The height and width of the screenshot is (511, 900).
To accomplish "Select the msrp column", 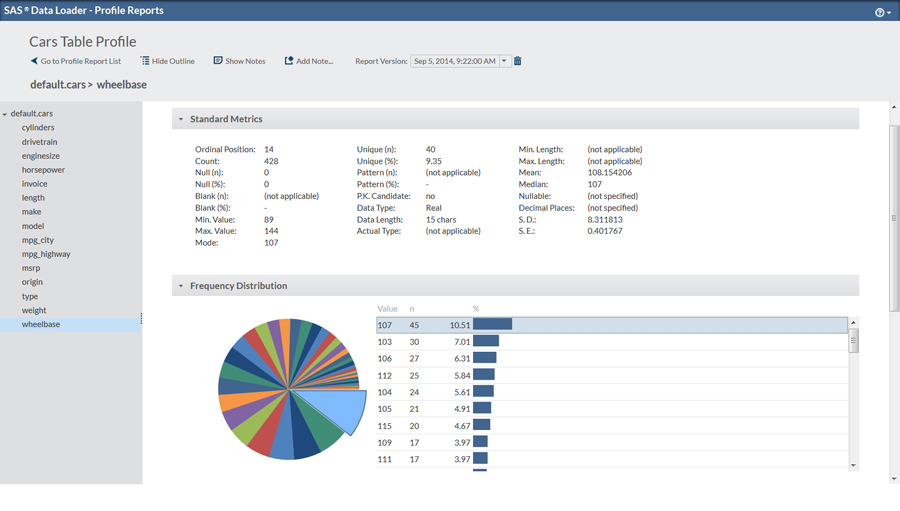I will click(31, 268).
